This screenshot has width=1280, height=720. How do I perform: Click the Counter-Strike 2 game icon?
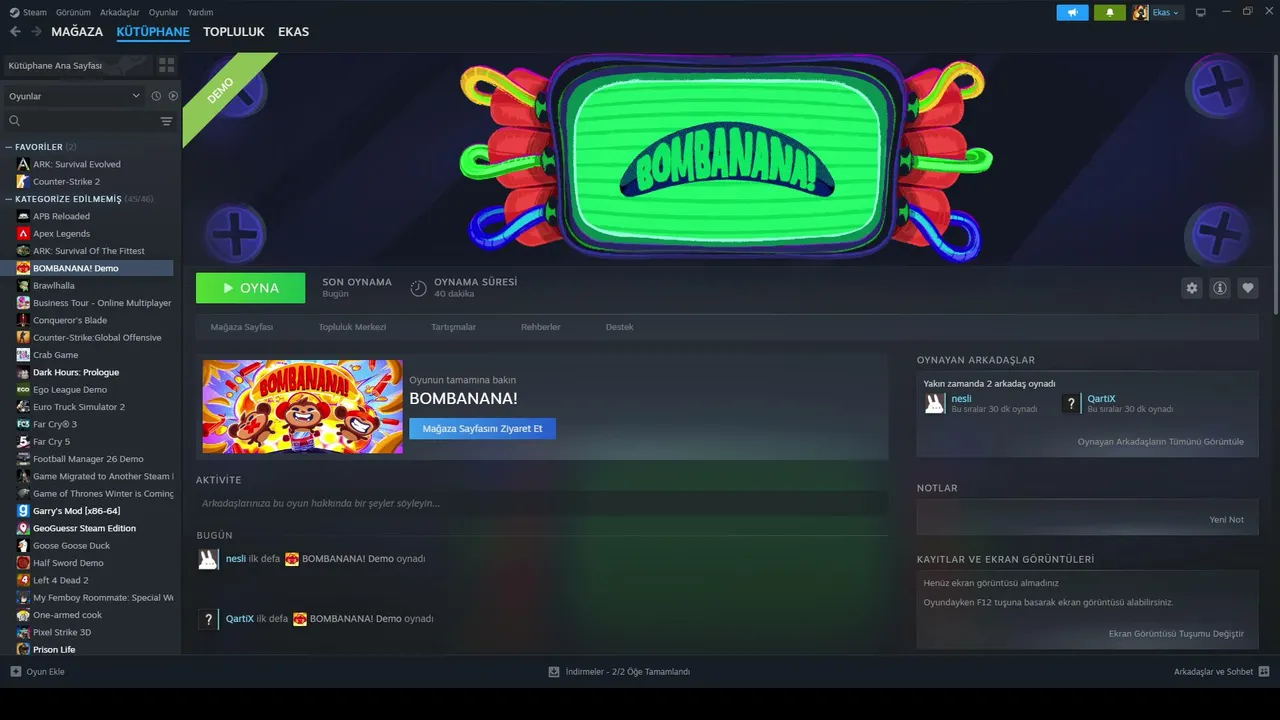pyautogui.click(x=23, y=182)
